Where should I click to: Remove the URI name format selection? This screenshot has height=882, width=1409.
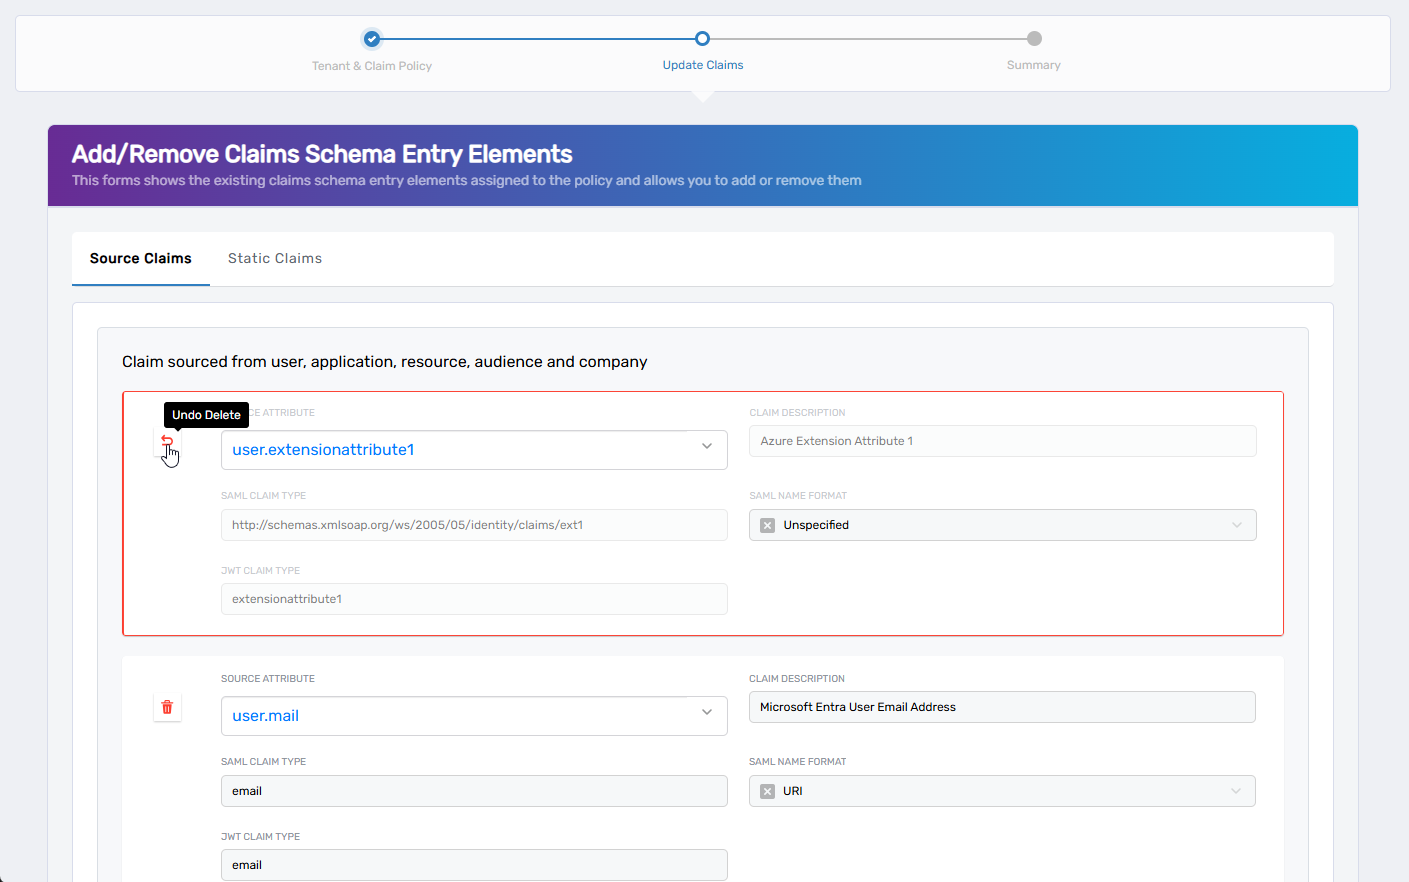pos(767,791)
